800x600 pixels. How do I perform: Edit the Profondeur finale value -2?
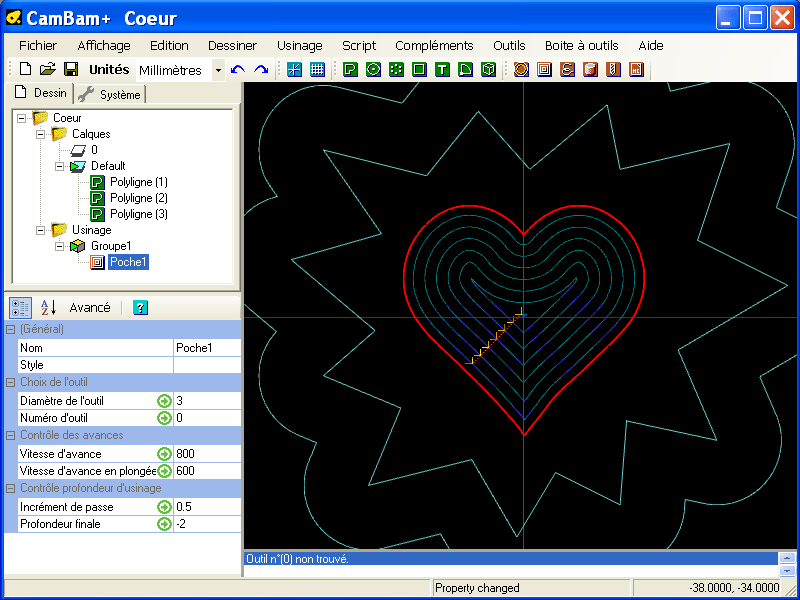(207, 524)
